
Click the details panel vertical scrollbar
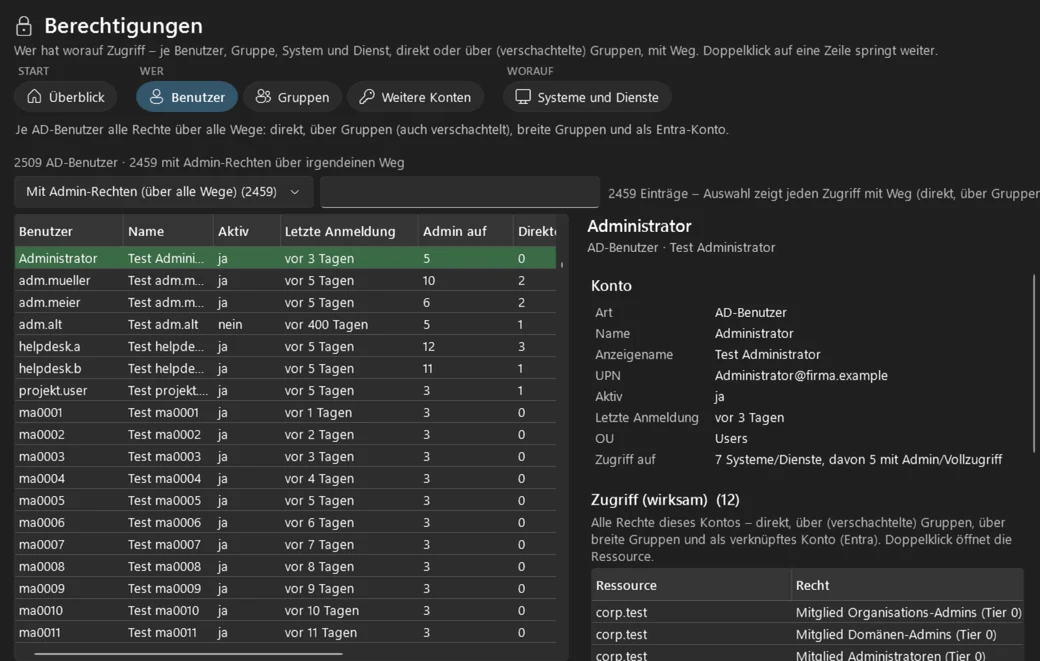[x=1033, y=363]
